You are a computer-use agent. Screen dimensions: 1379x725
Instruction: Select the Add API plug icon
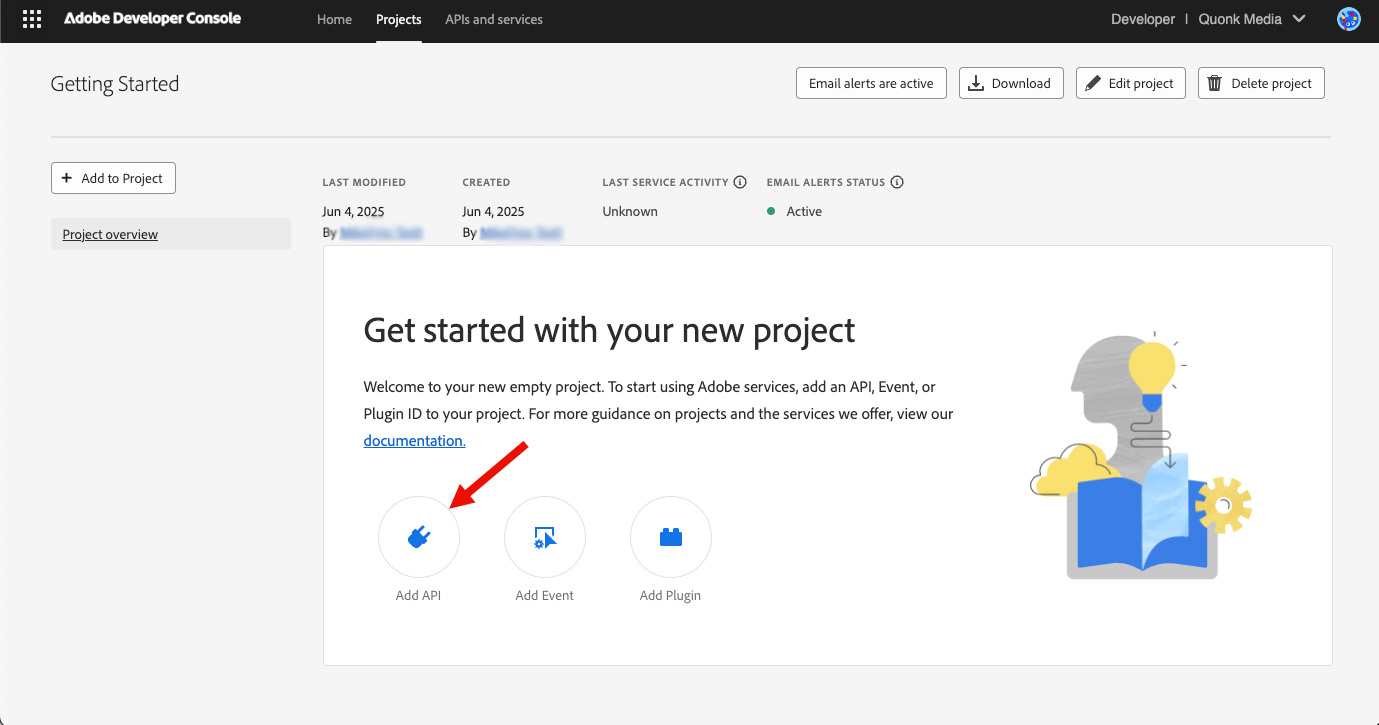click(419, 537)
